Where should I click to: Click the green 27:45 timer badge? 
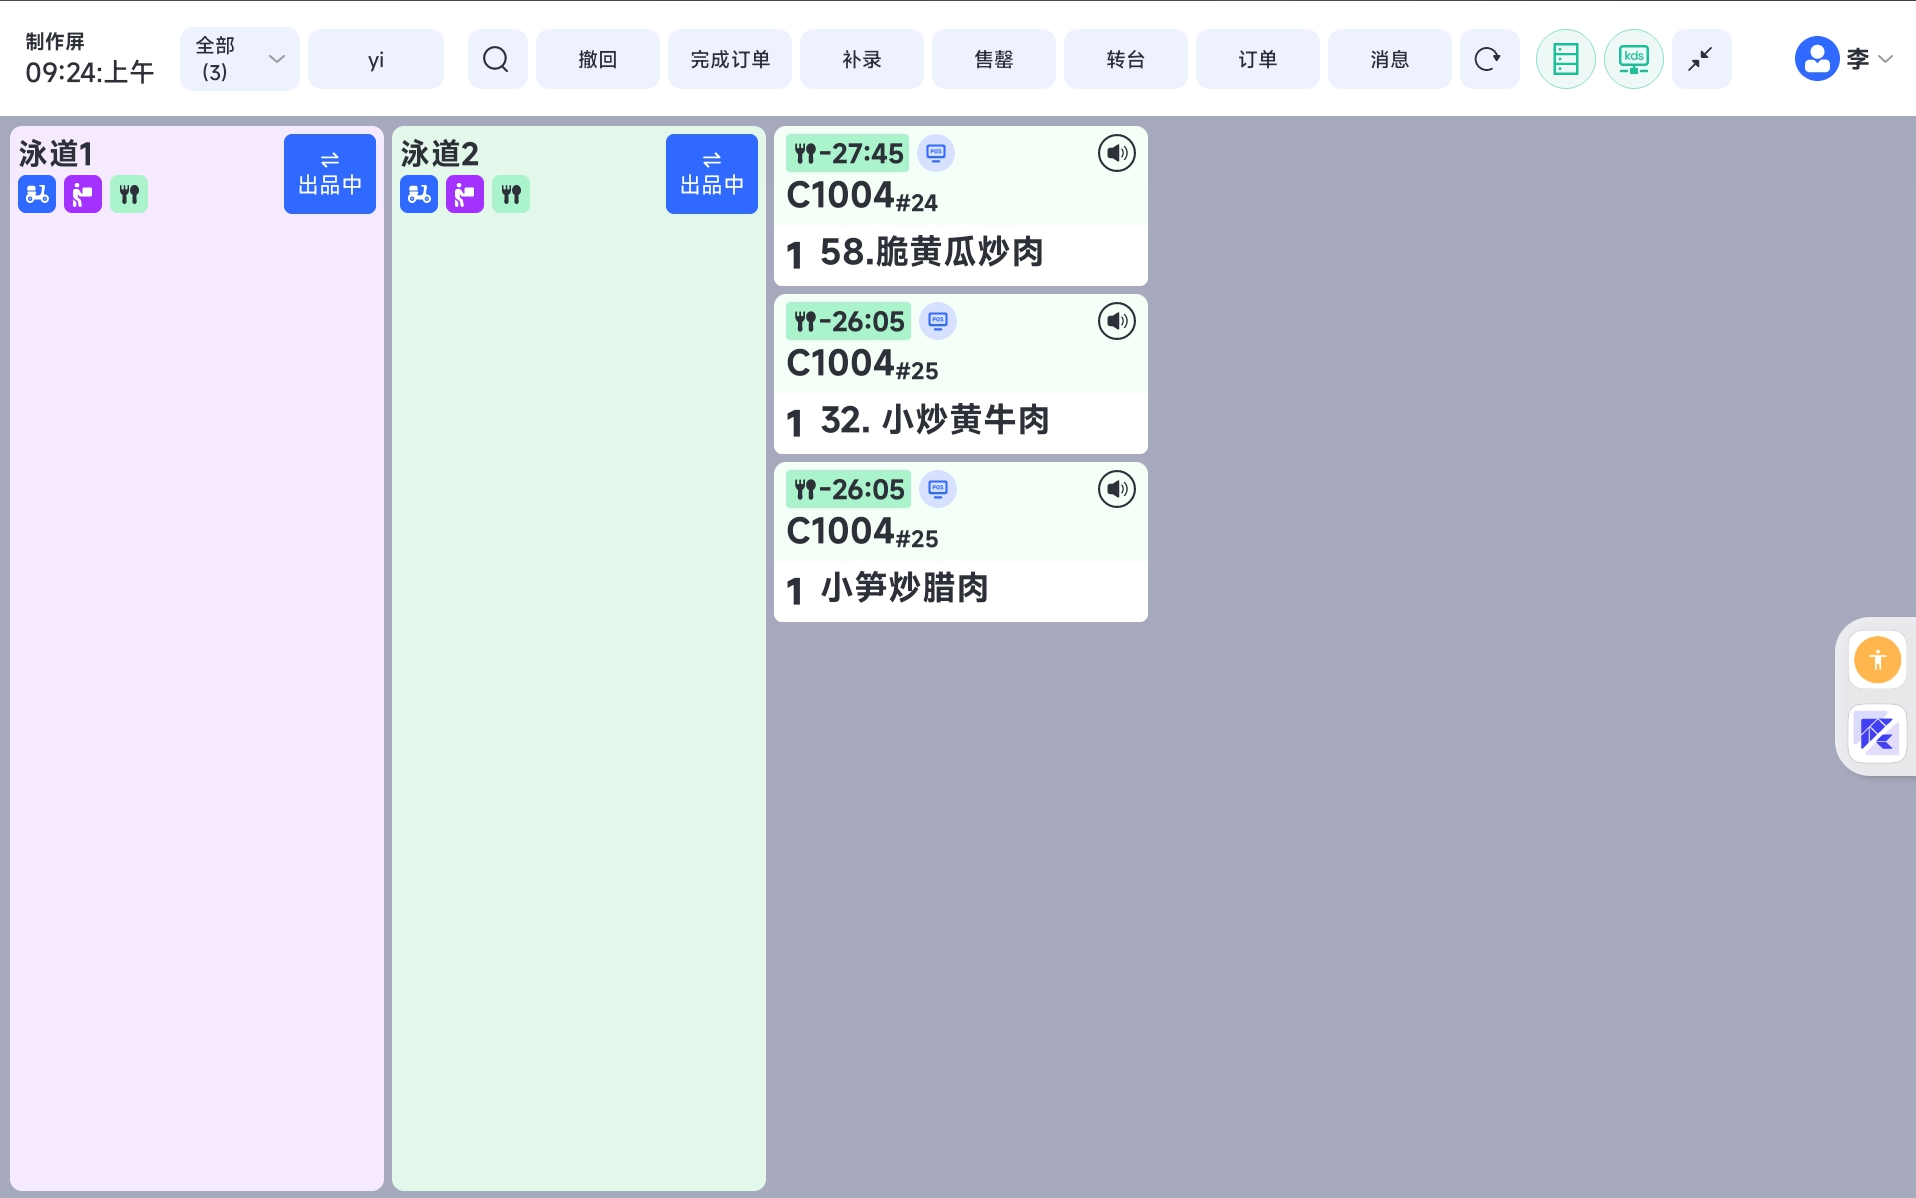(x=848, y=153)
